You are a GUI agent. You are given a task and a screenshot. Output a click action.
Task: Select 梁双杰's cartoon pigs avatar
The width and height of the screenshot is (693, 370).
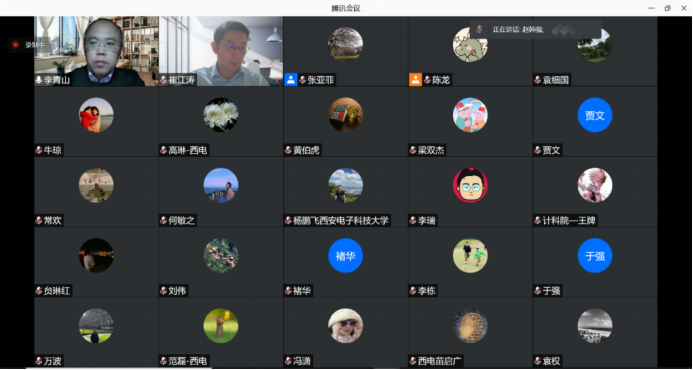470,115
